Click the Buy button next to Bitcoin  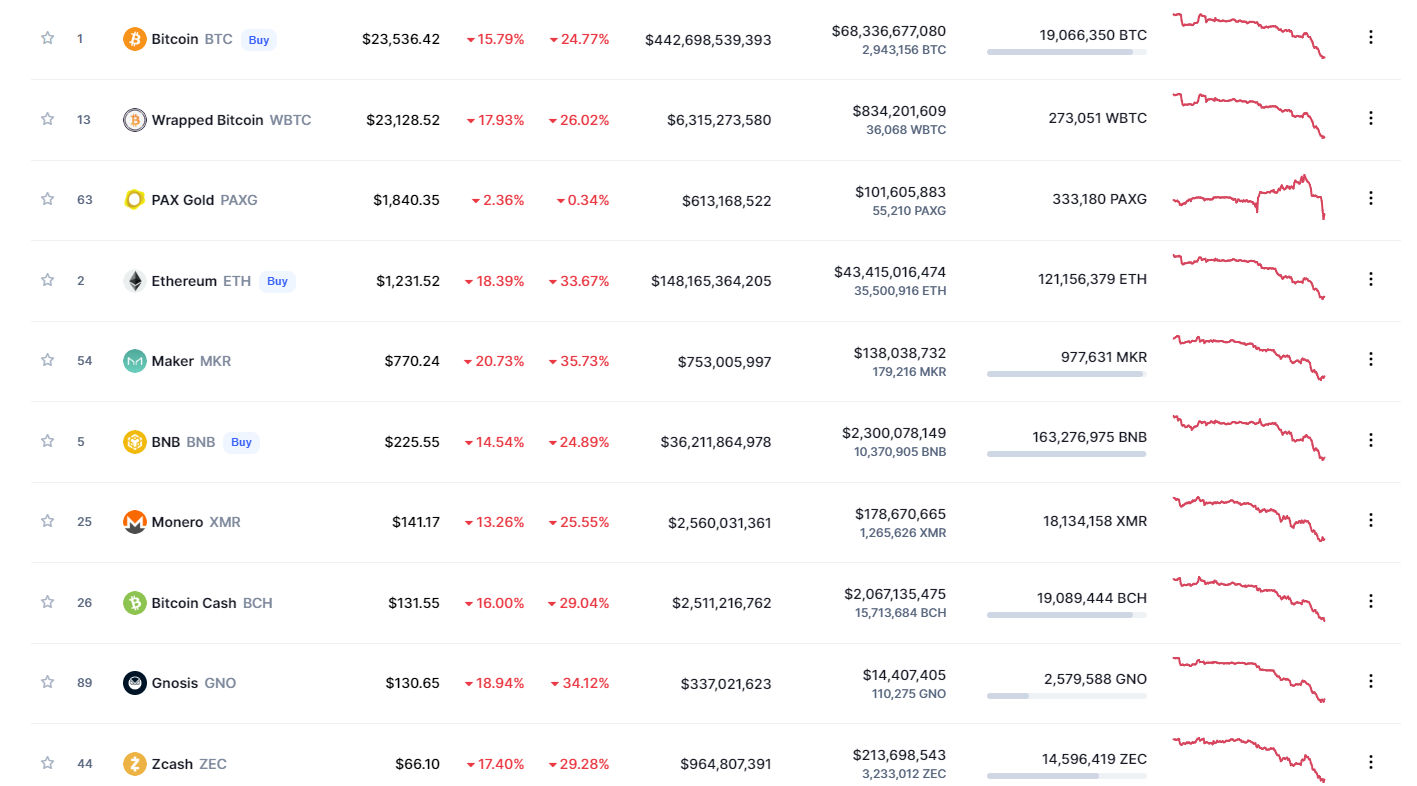pyautogui.click(x=259, y=40)
